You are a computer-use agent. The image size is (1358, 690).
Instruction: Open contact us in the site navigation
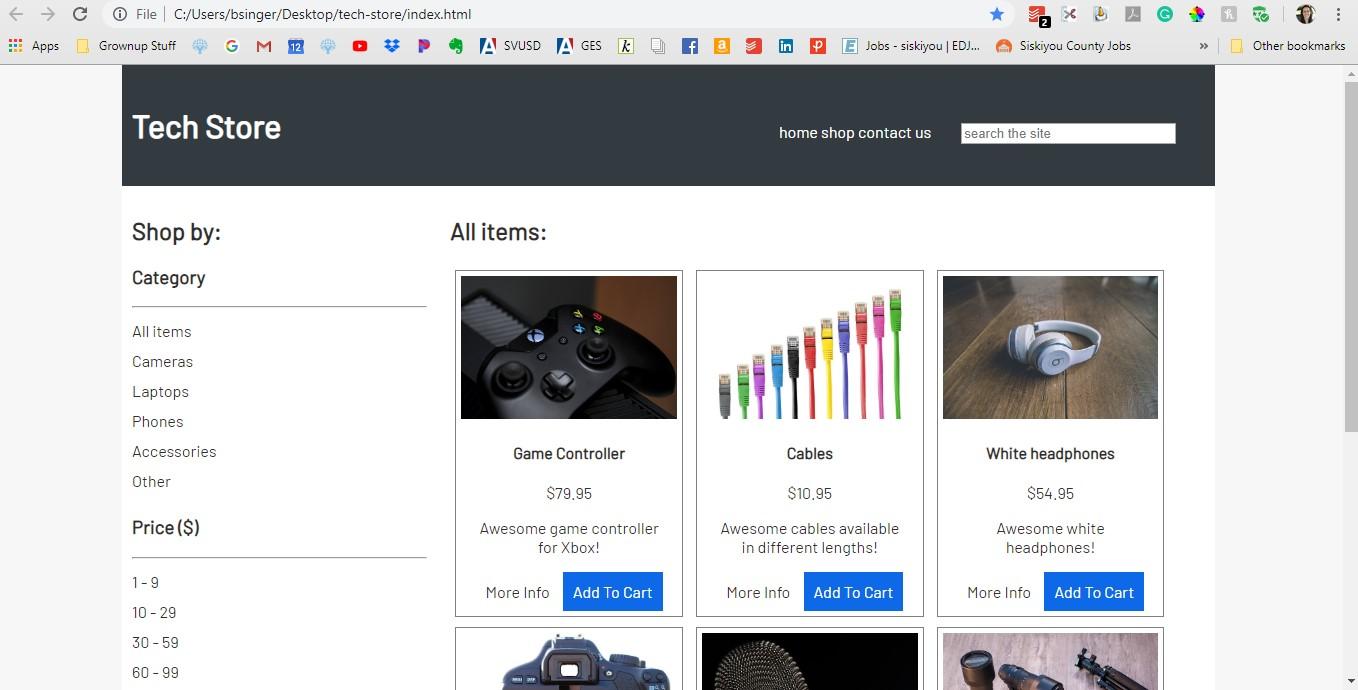[894, 133]
